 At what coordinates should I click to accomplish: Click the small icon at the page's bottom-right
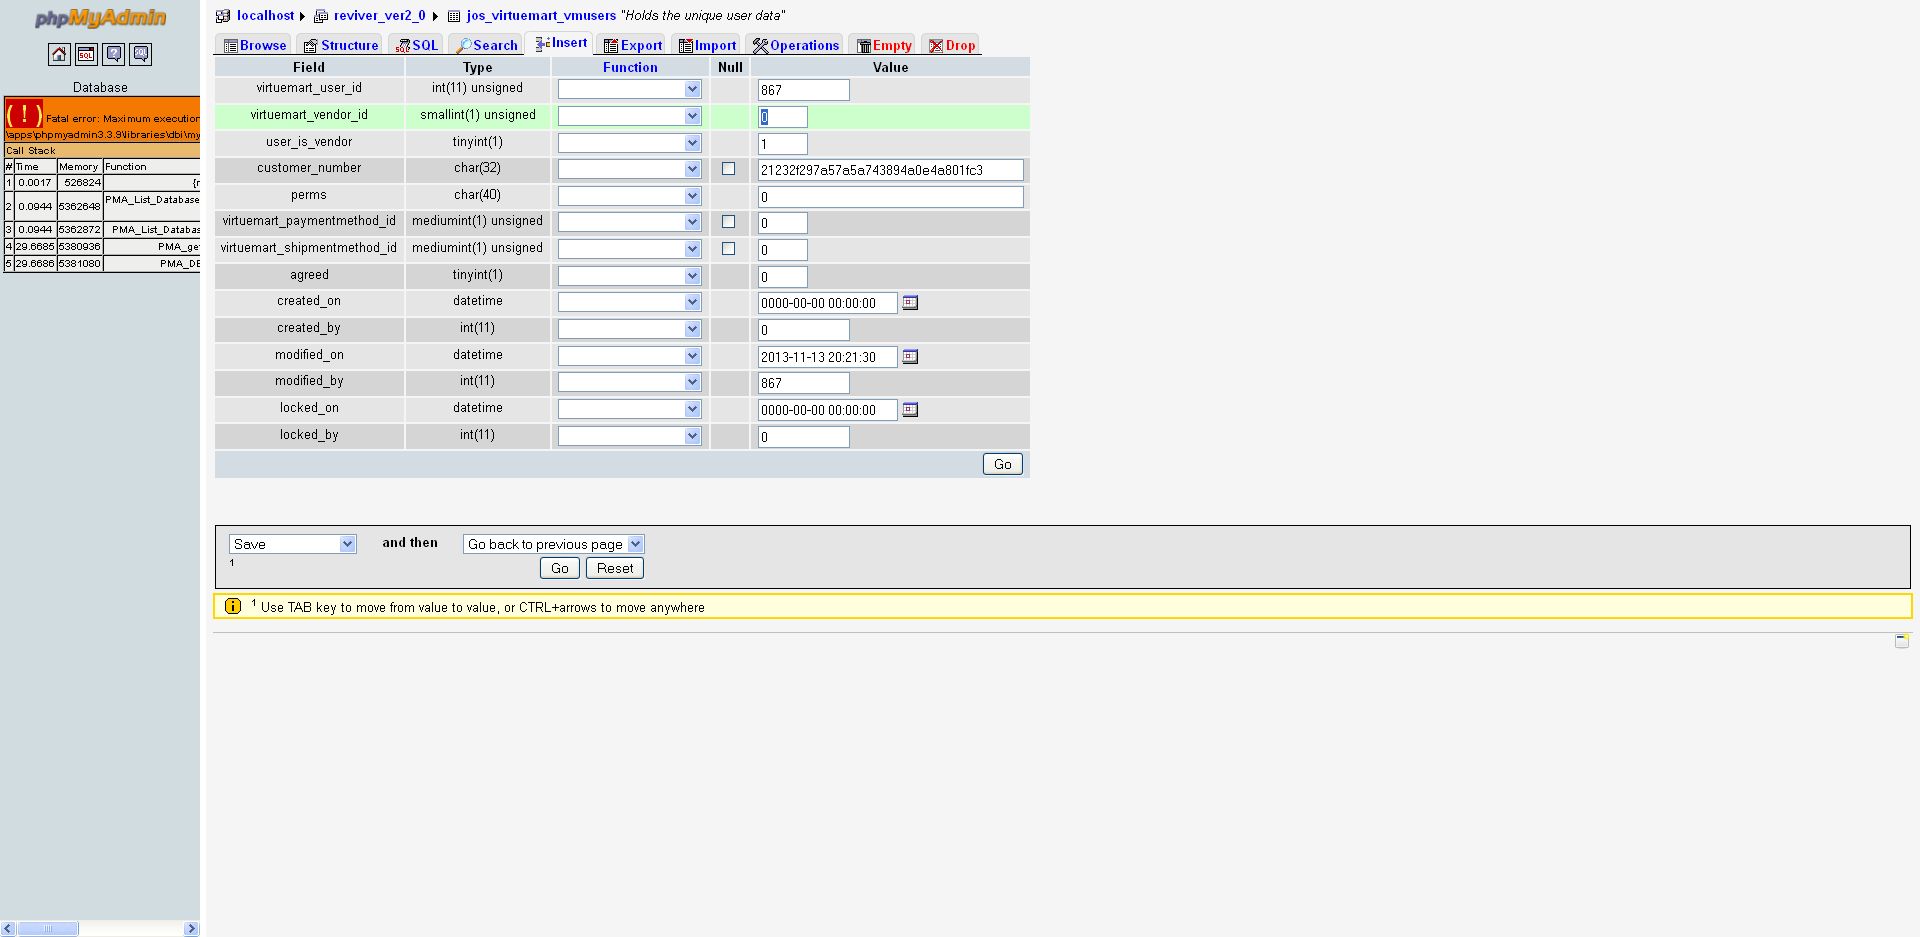click(x=1901, y=641)
